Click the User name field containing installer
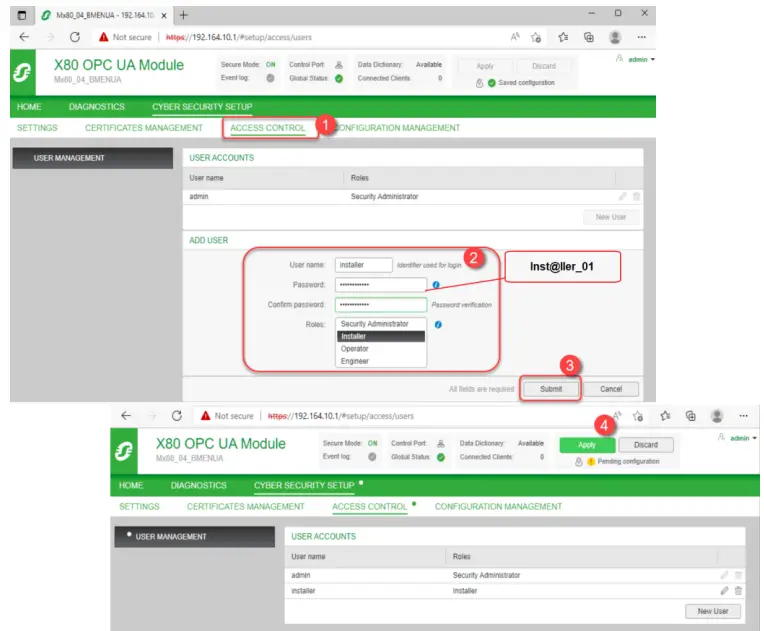 363,265
